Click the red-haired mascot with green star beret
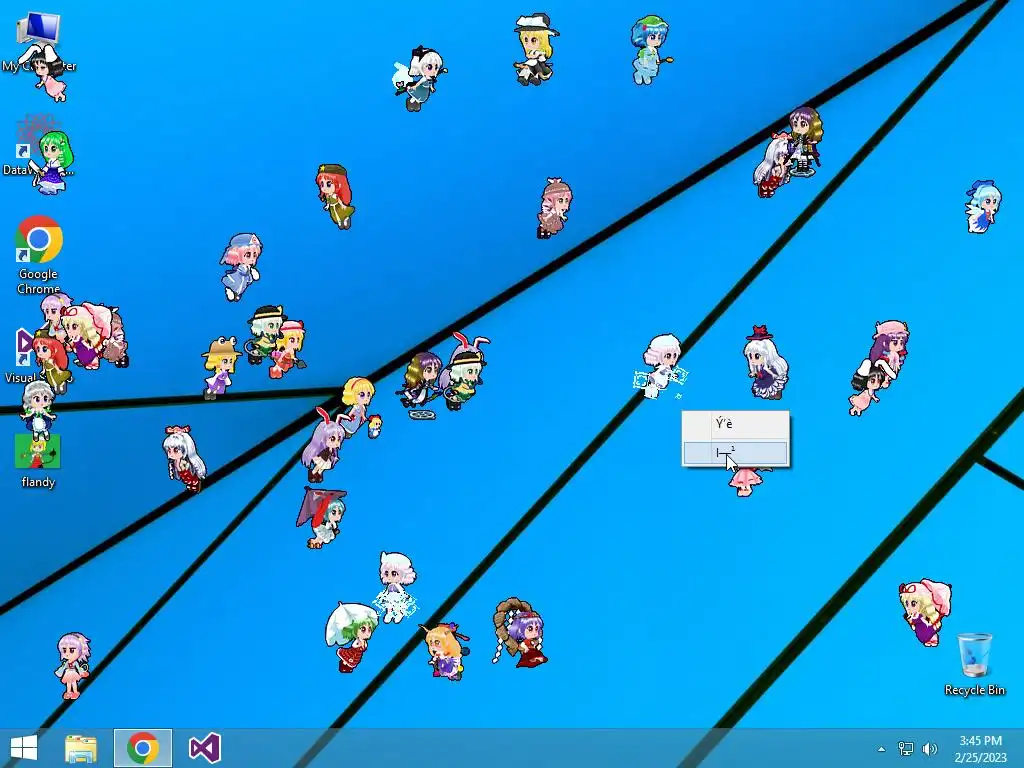This screenshot has width=1024, height=768. 336,196
